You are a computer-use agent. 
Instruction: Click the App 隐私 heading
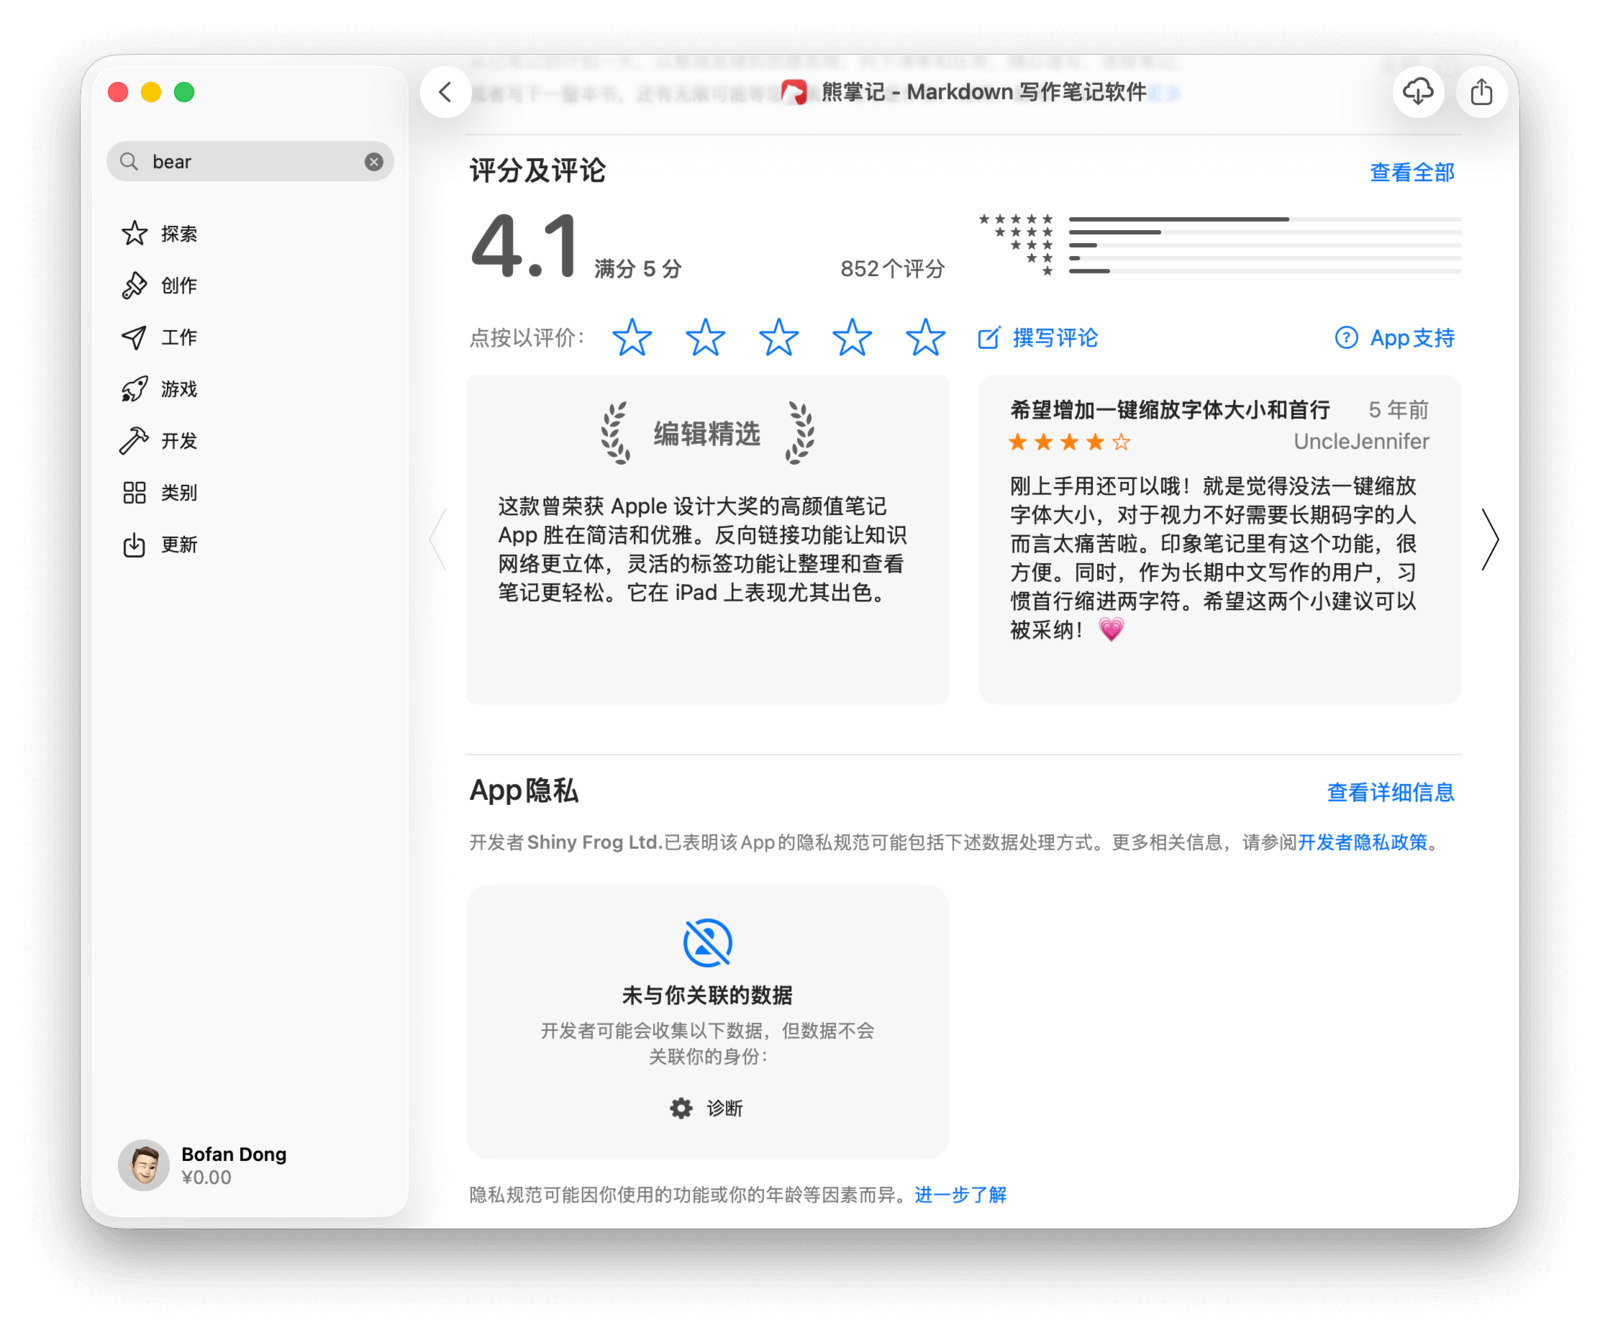[524, 791]
